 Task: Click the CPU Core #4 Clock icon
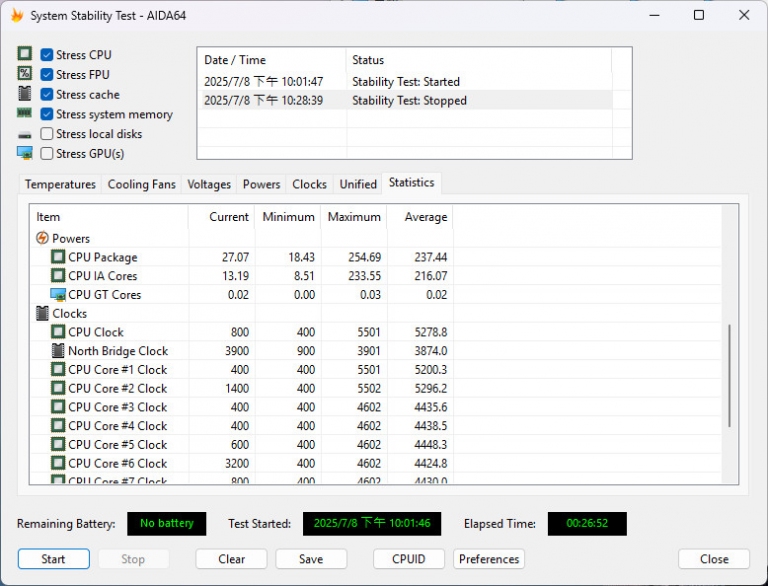click(58, 425)
